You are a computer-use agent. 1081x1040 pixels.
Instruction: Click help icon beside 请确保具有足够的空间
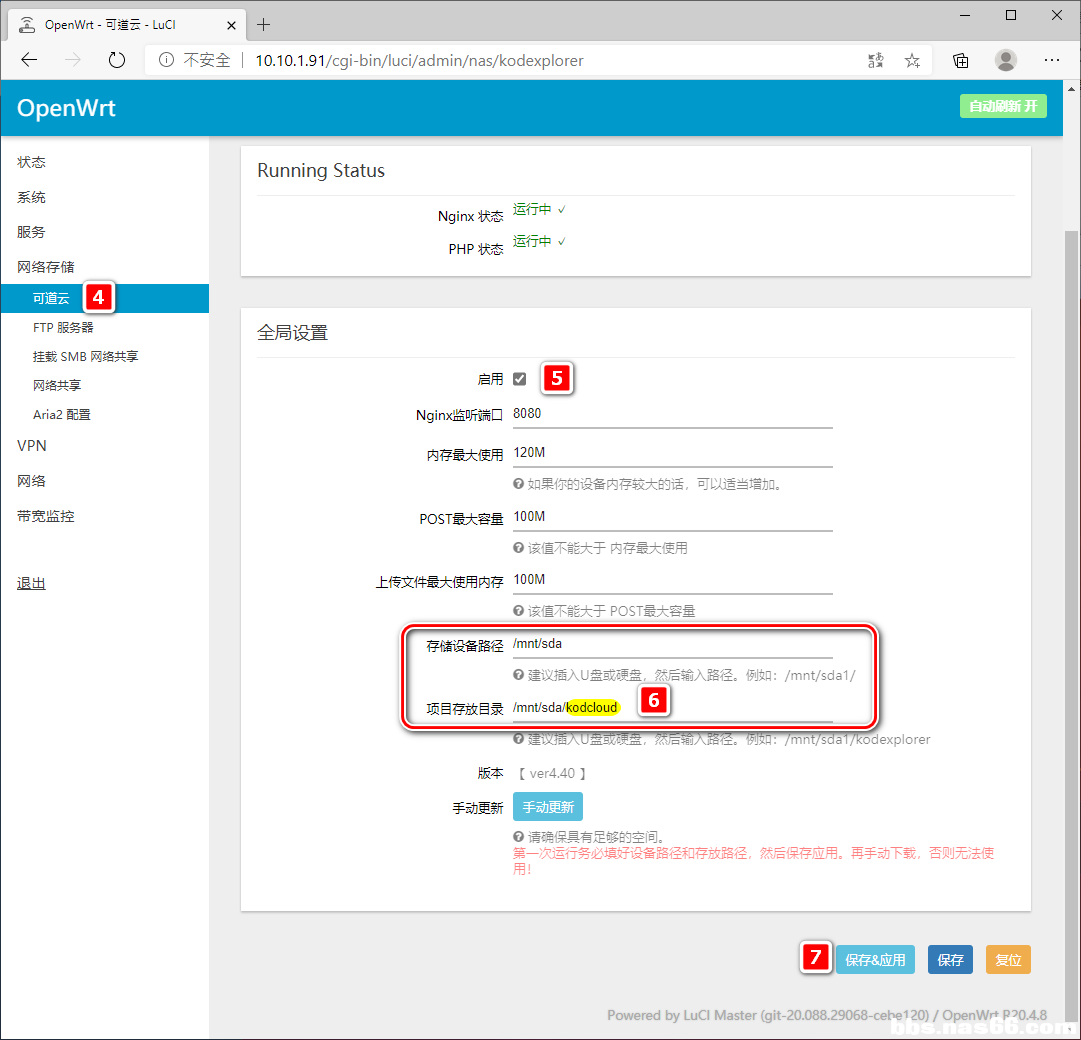tap(518, 837)
